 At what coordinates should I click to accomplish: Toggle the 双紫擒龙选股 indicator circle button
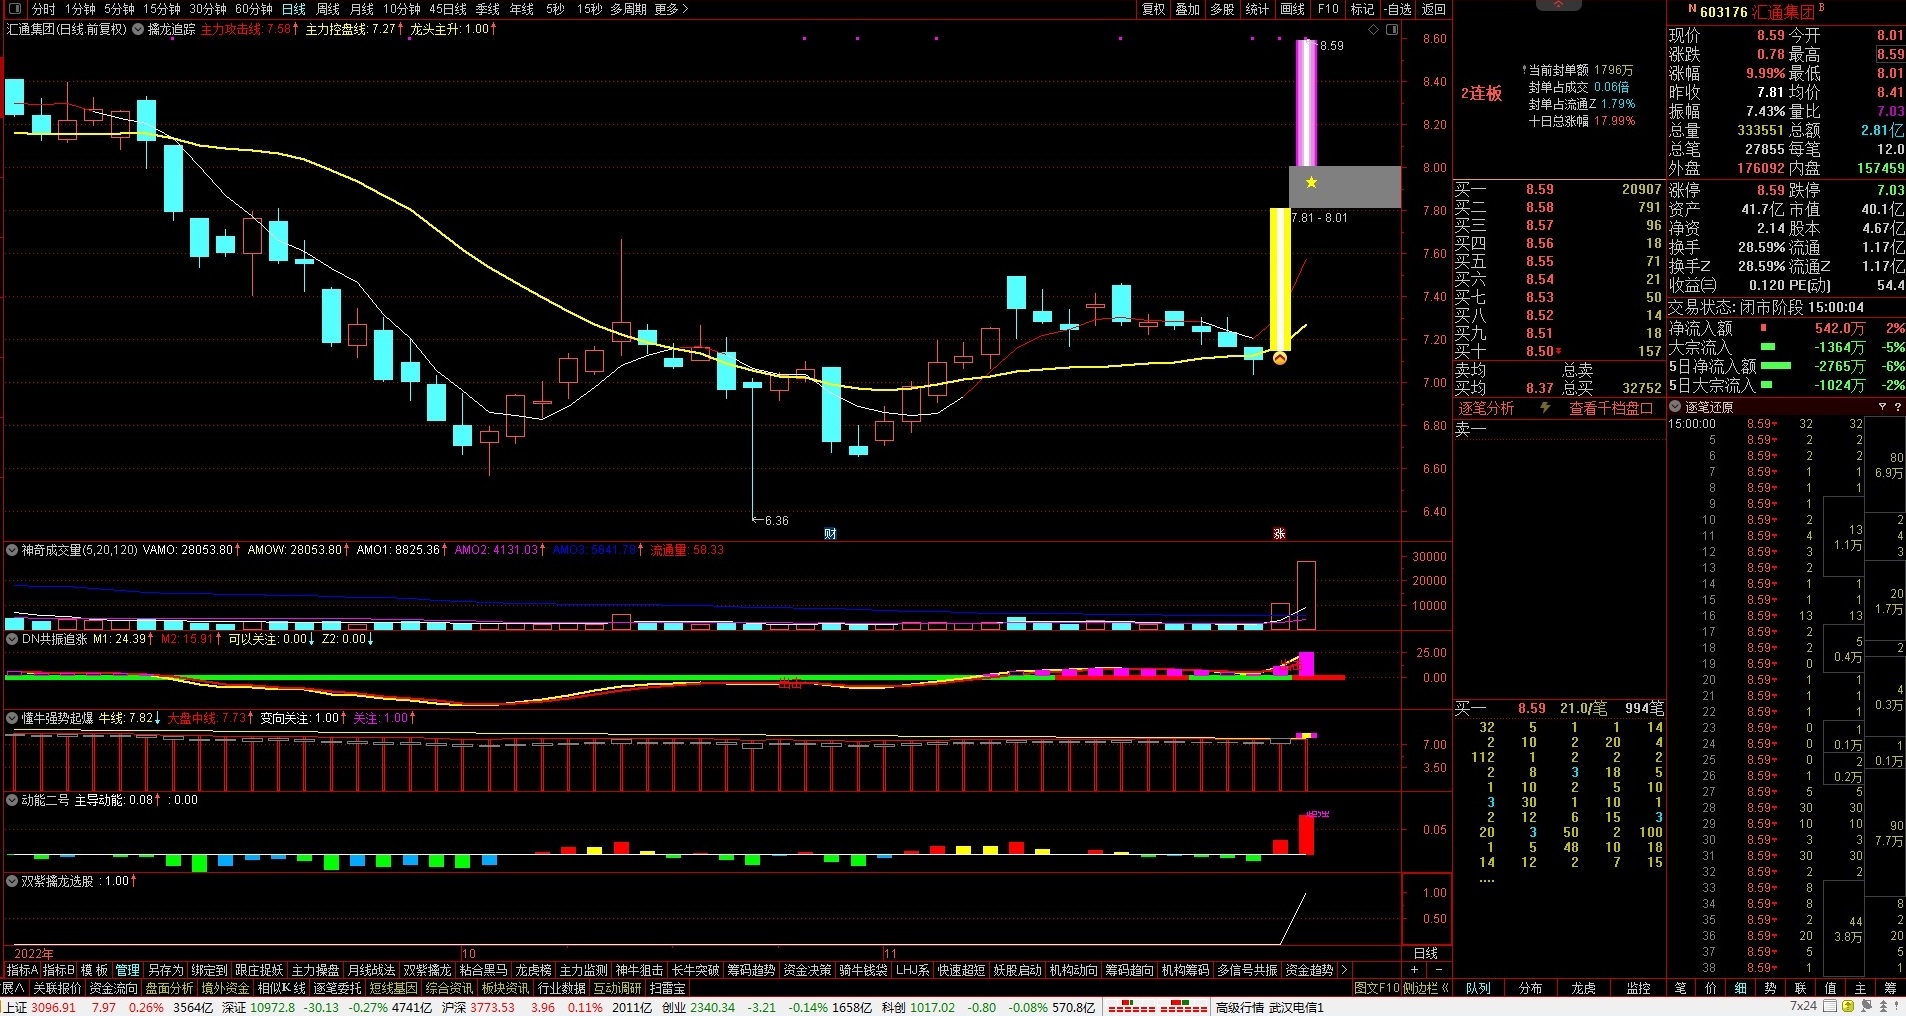(x=12, y=881)
